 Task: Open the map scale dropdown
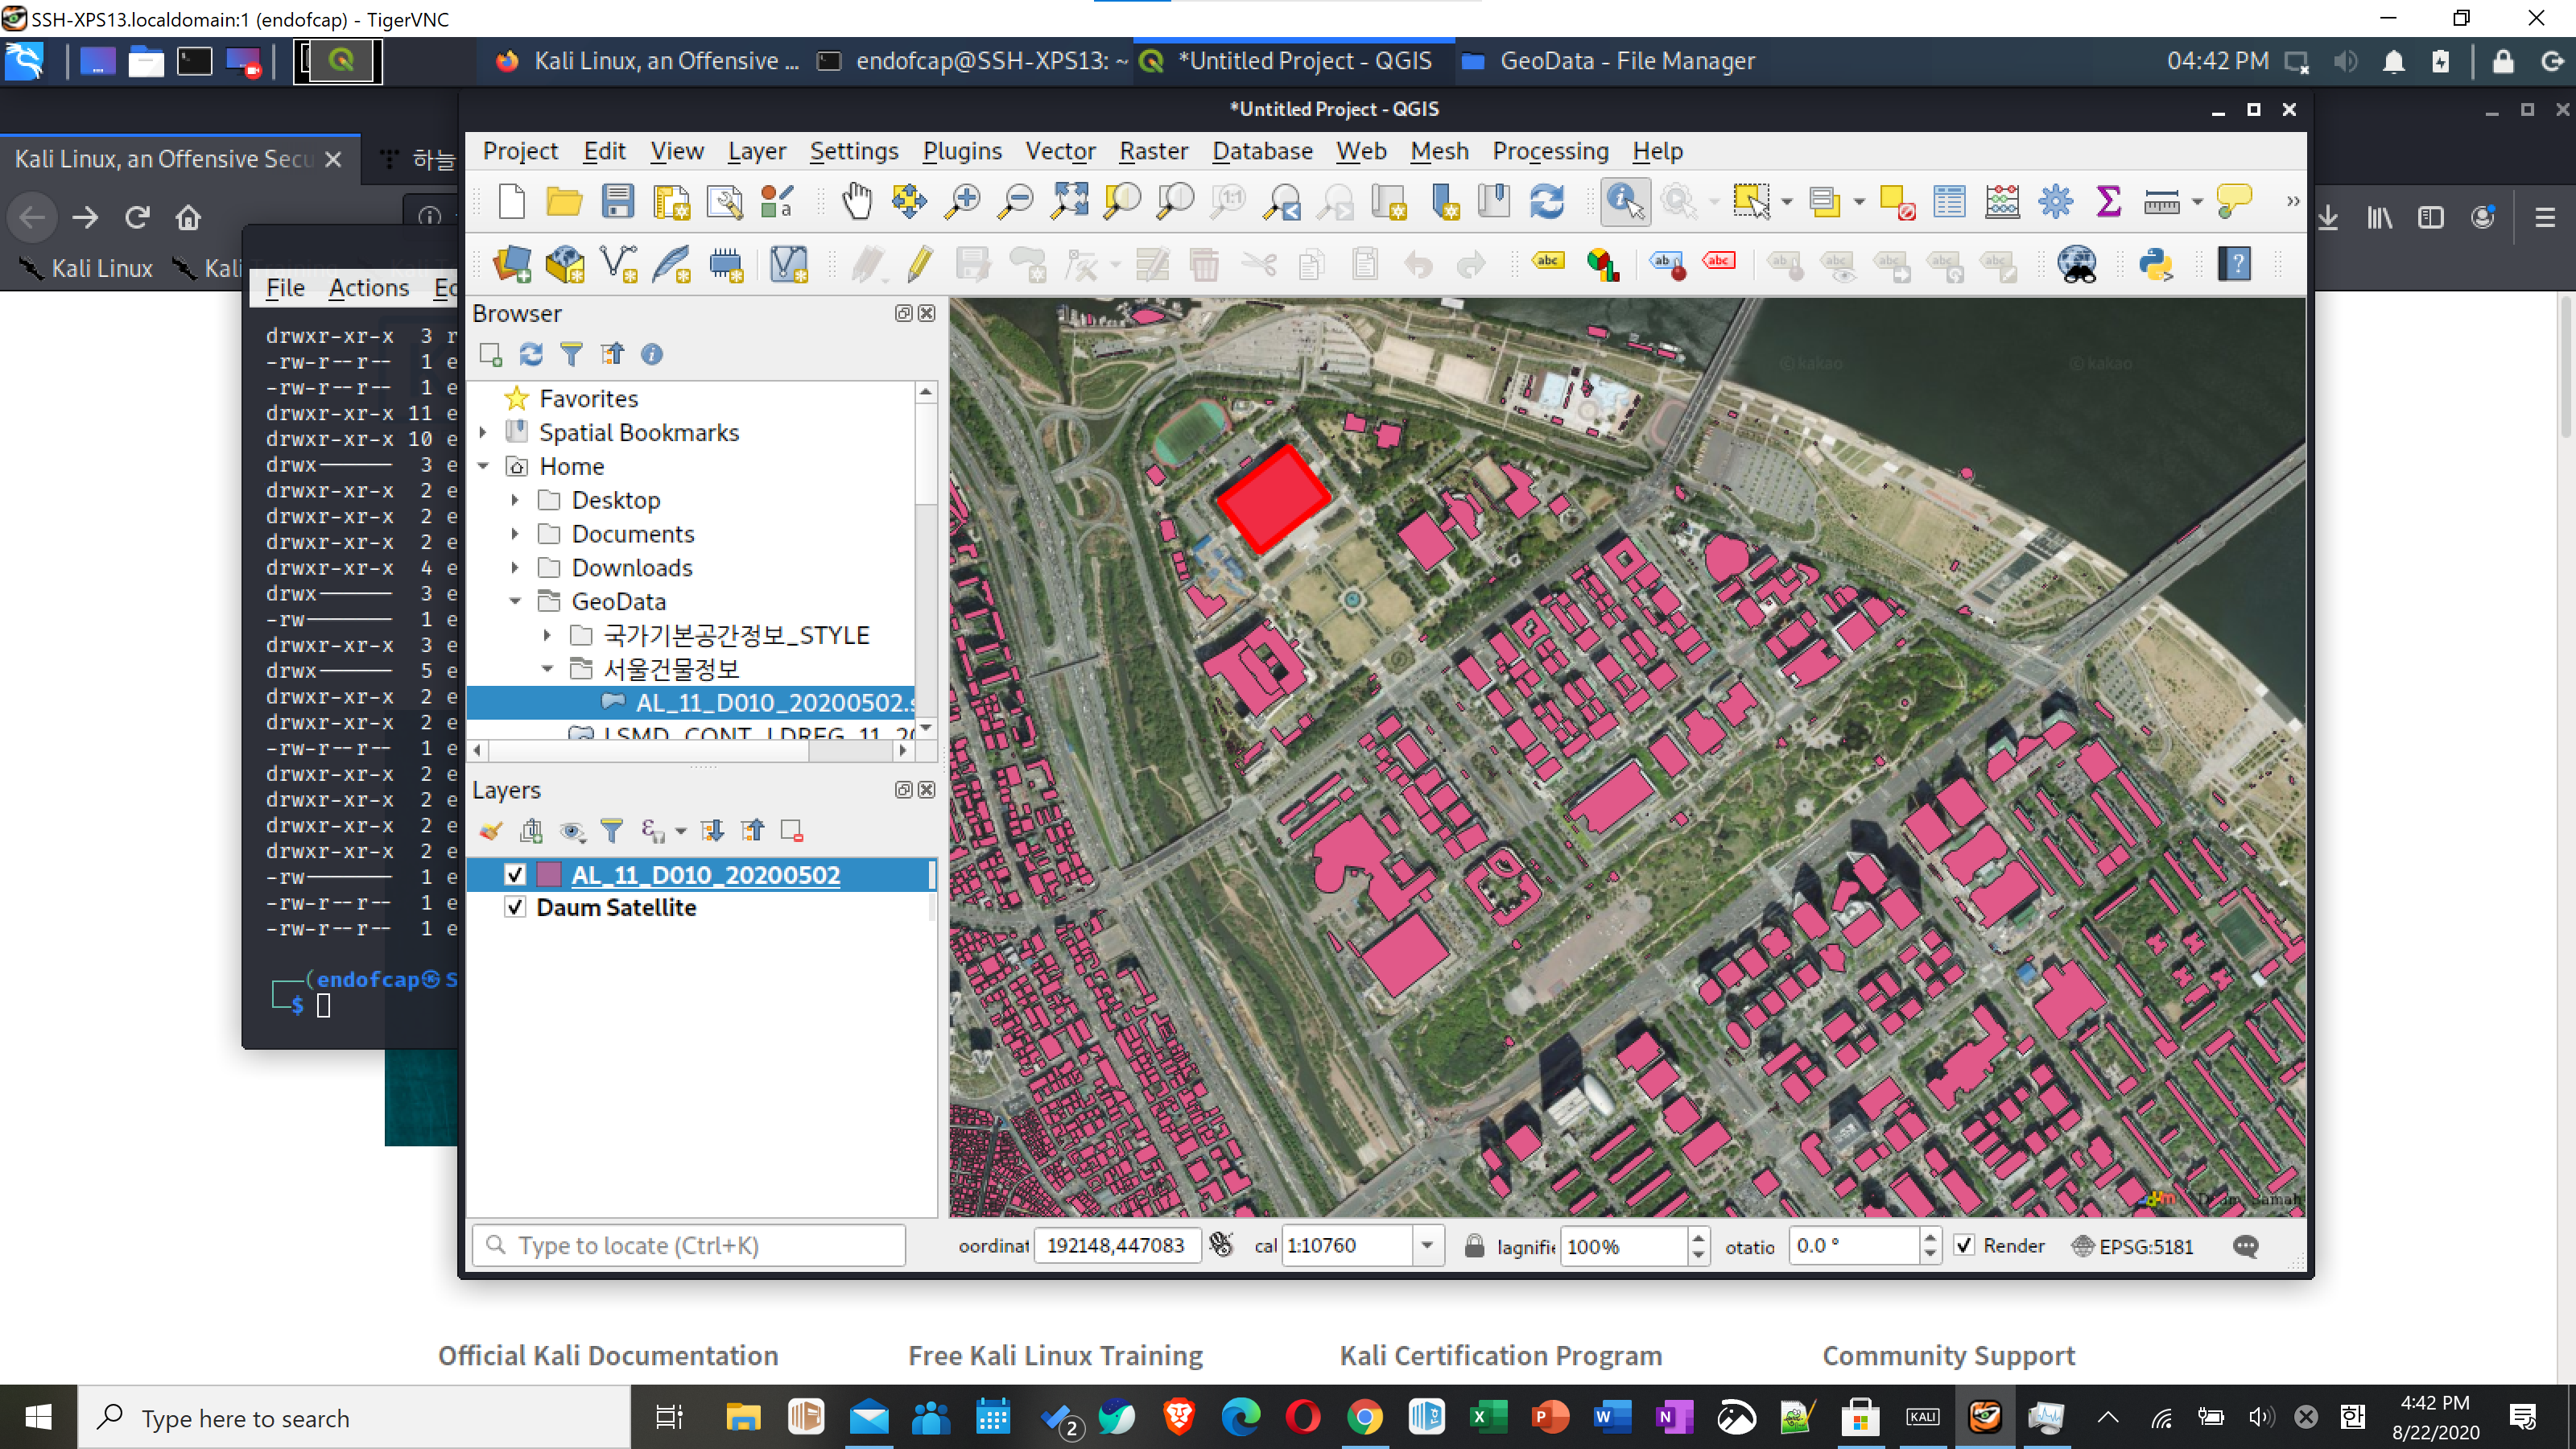1427,1246
